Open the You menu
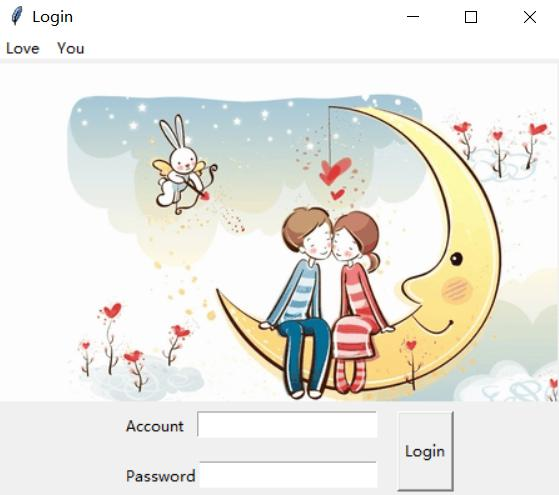Screen dimensions: 559x495 click(x=71, y=49)
